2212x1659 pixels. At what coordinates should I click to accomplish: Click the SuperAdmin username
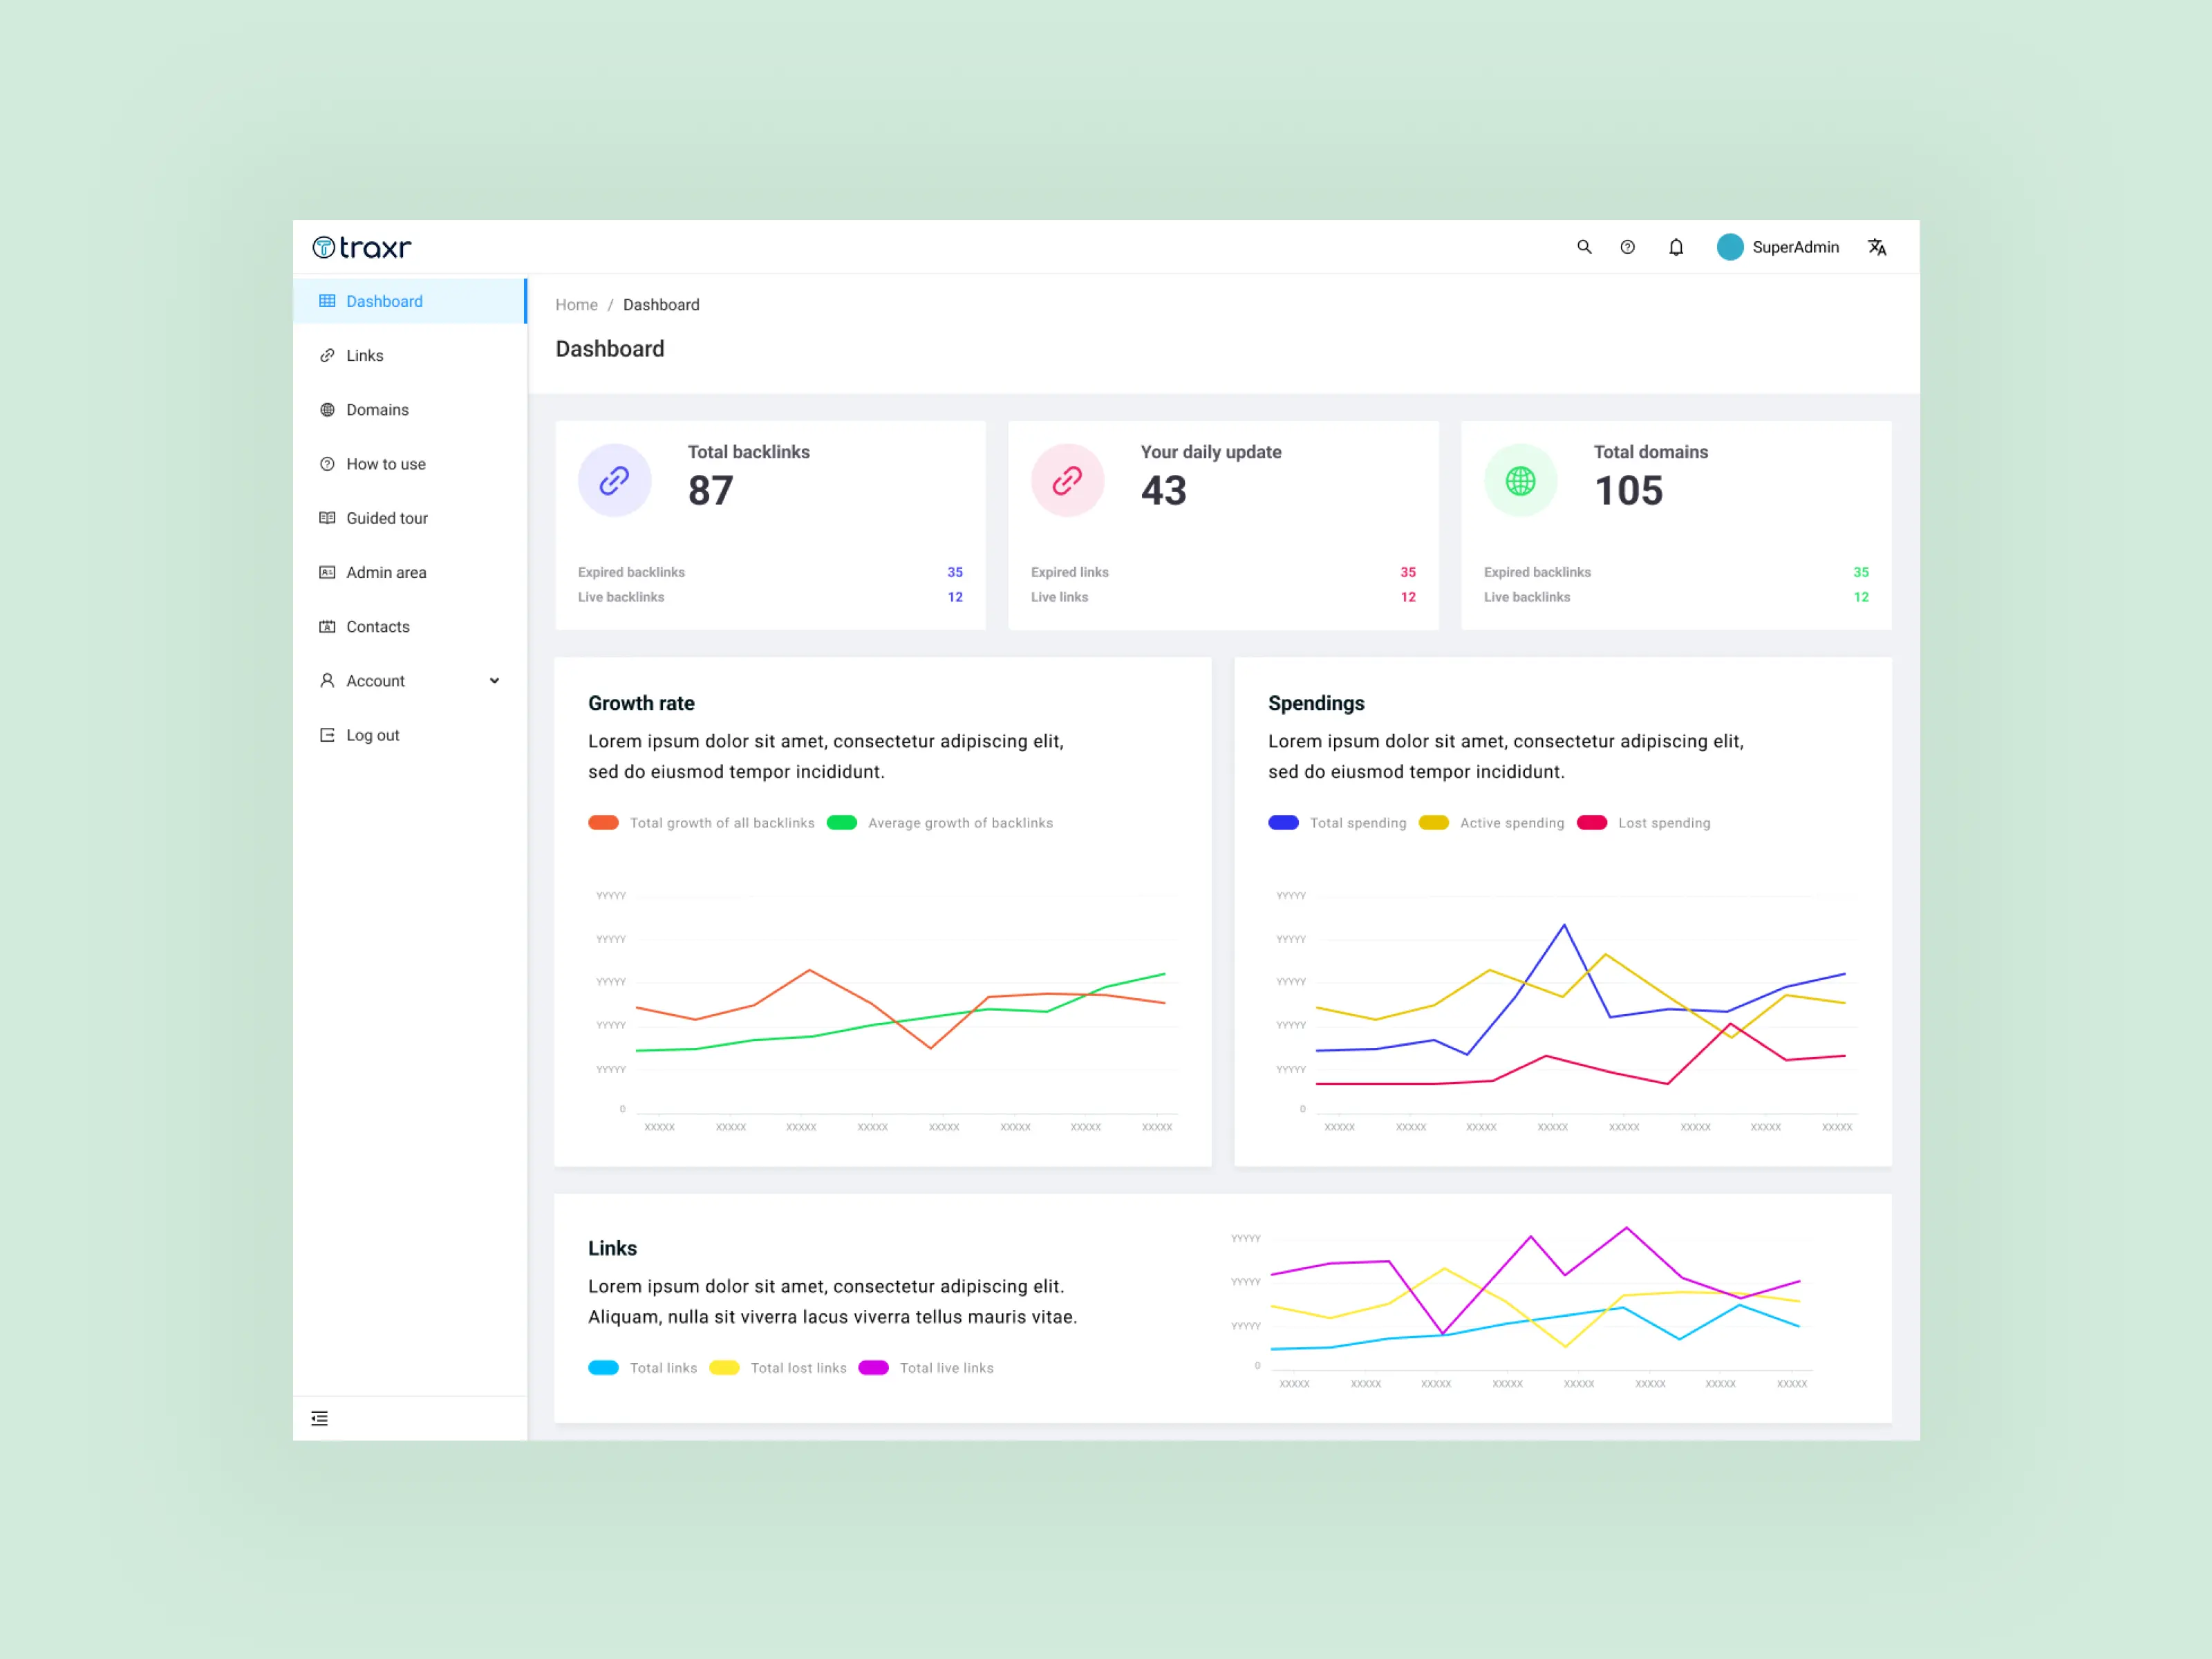point(1795,247)
